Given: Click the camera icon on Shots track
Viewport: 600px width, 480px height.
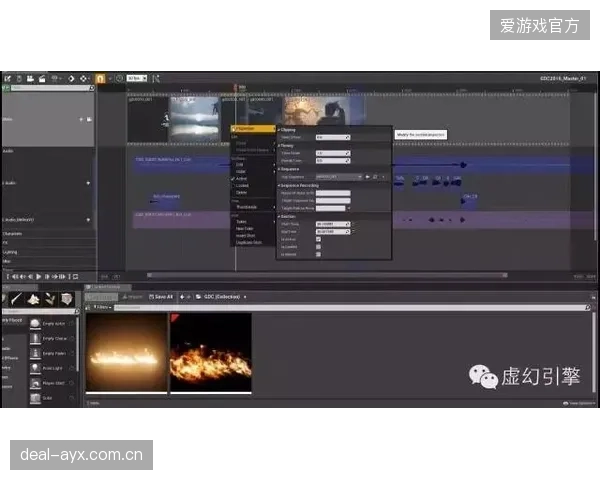Looking at the screenshot, I should (x=89, y=119).
